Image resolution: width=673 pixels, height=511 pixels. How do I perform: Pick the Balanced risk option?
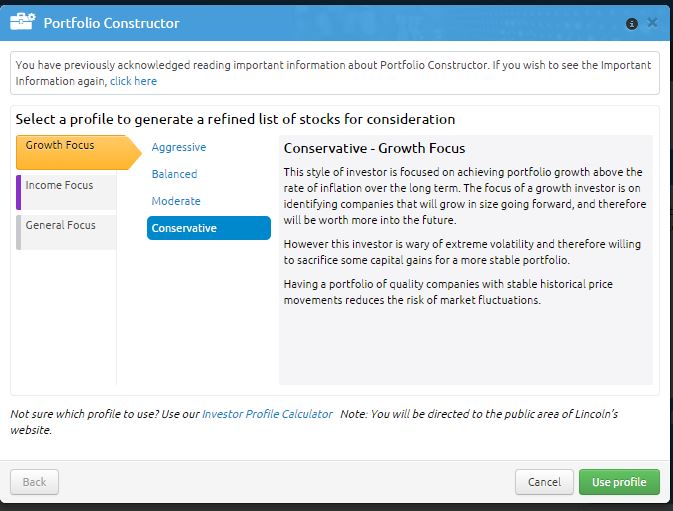pos(174,174)
